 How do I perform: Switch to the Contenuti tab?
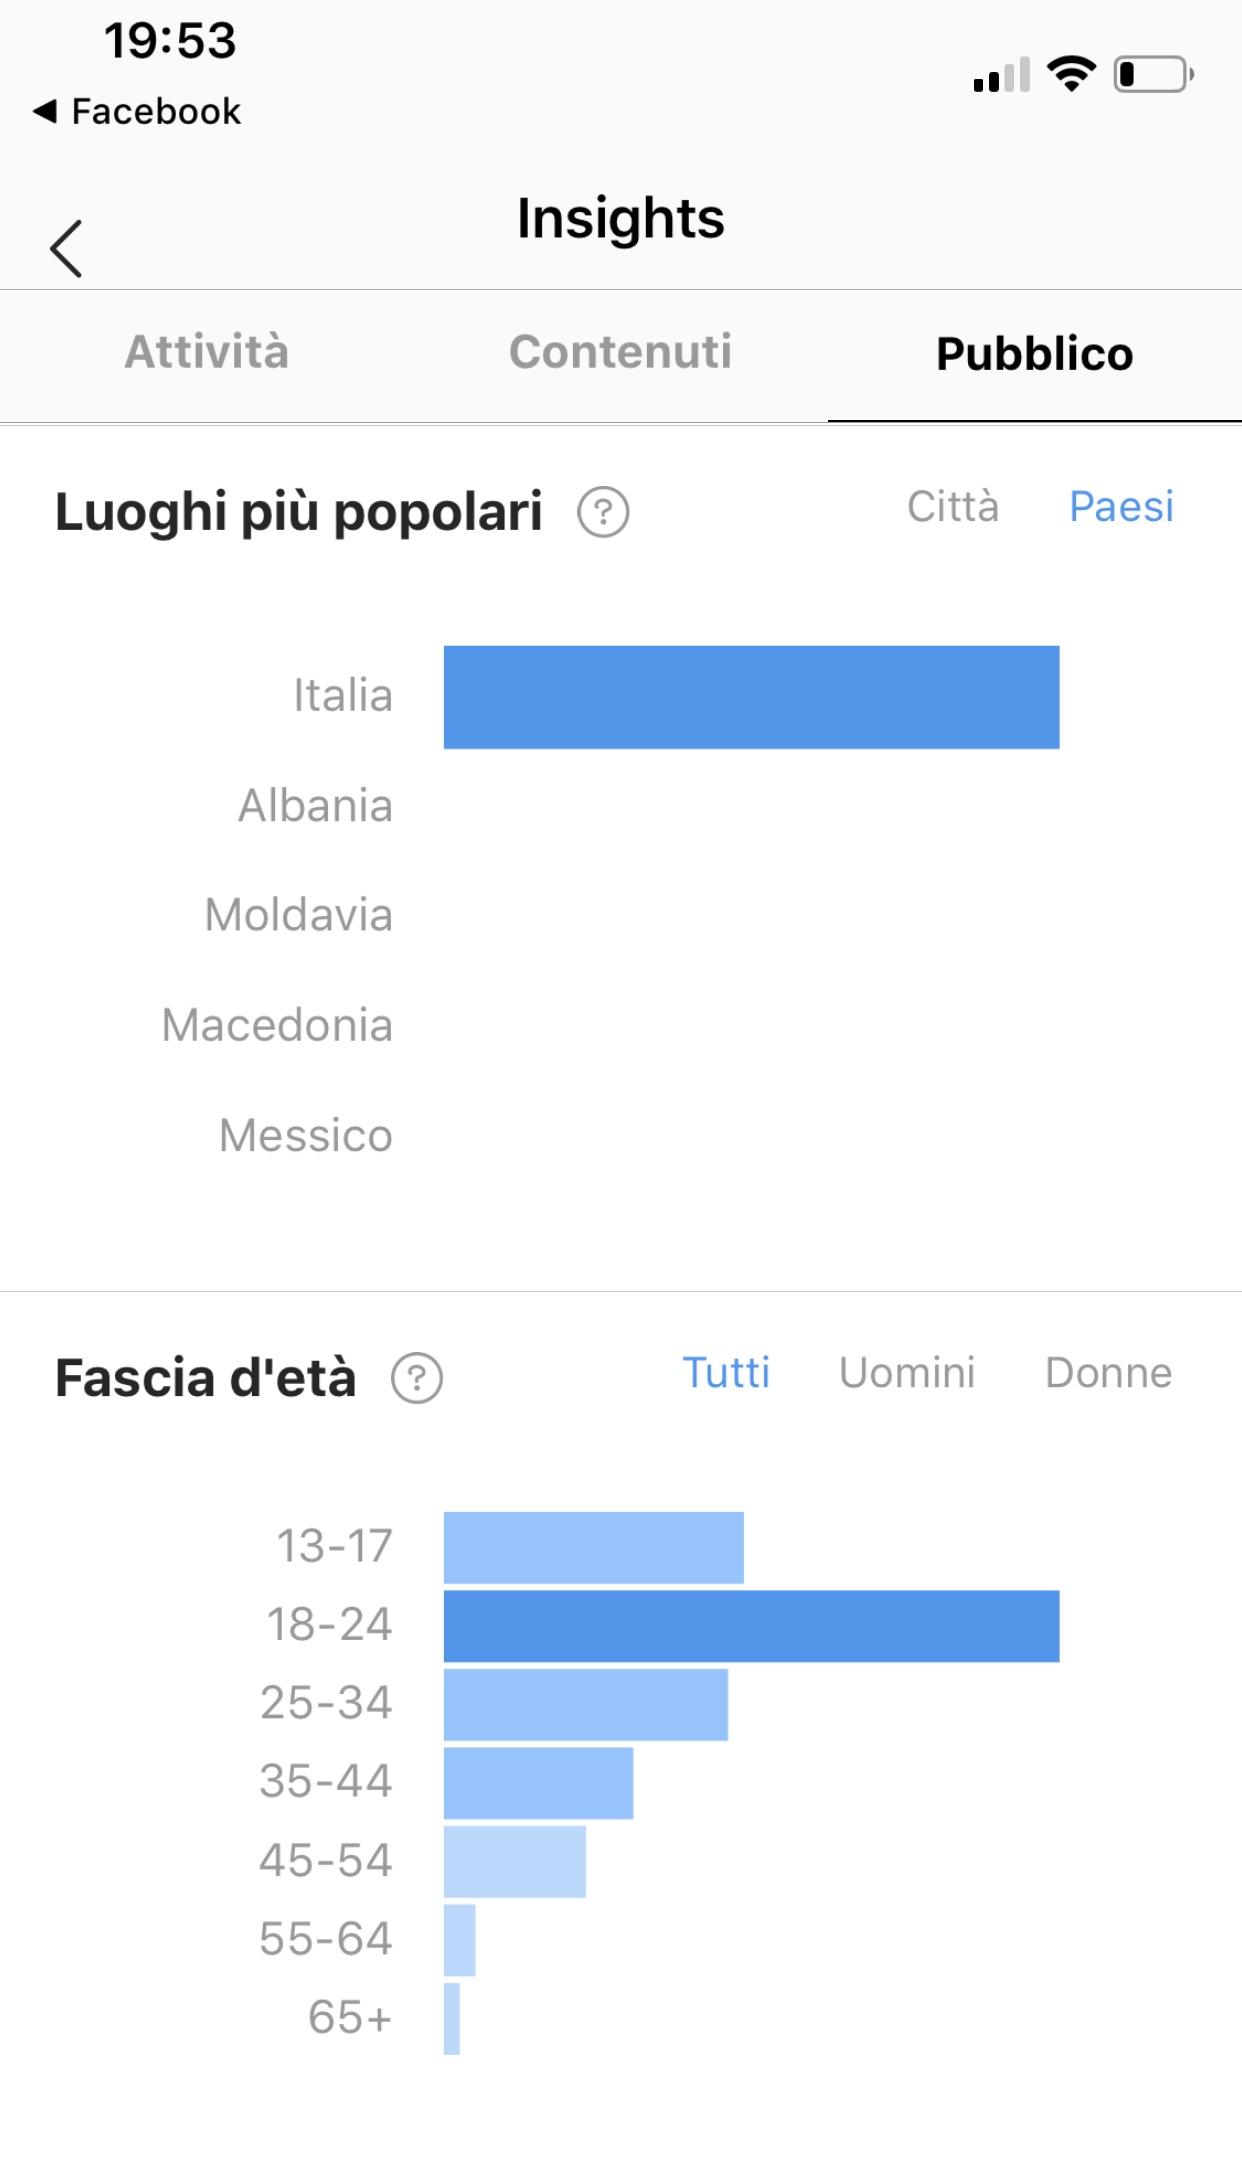coord(620,352)
